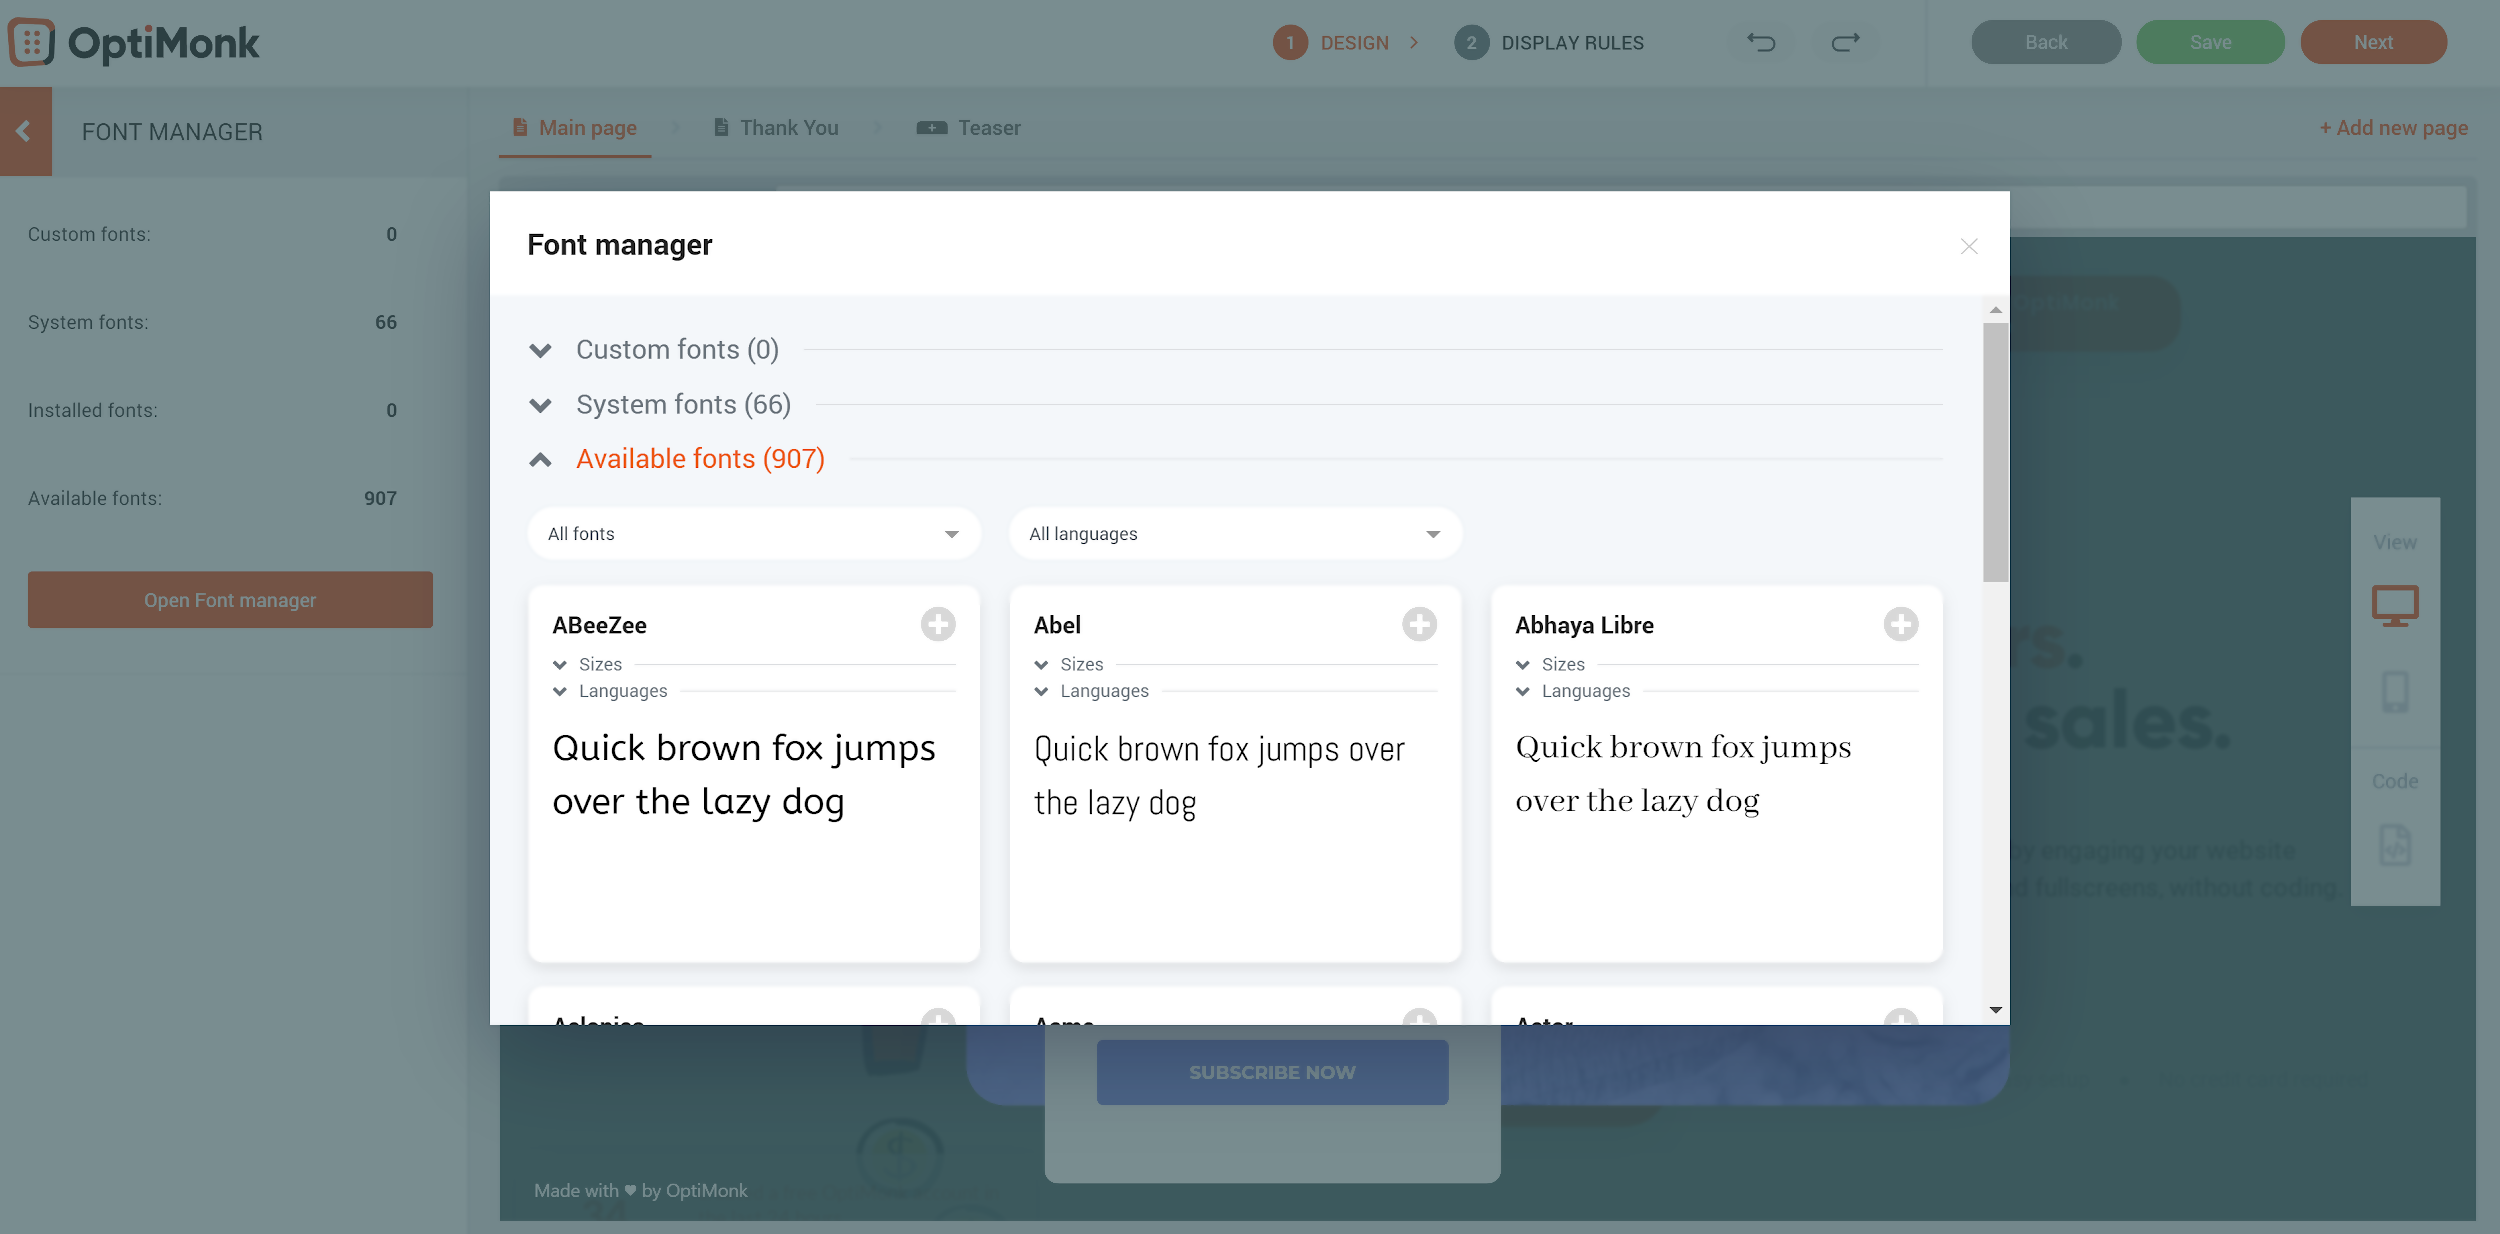Click the Abhaya Libre sample text preview
The height and width of the screenshot is (1234, 2500).
click(x=1683, y=773)
